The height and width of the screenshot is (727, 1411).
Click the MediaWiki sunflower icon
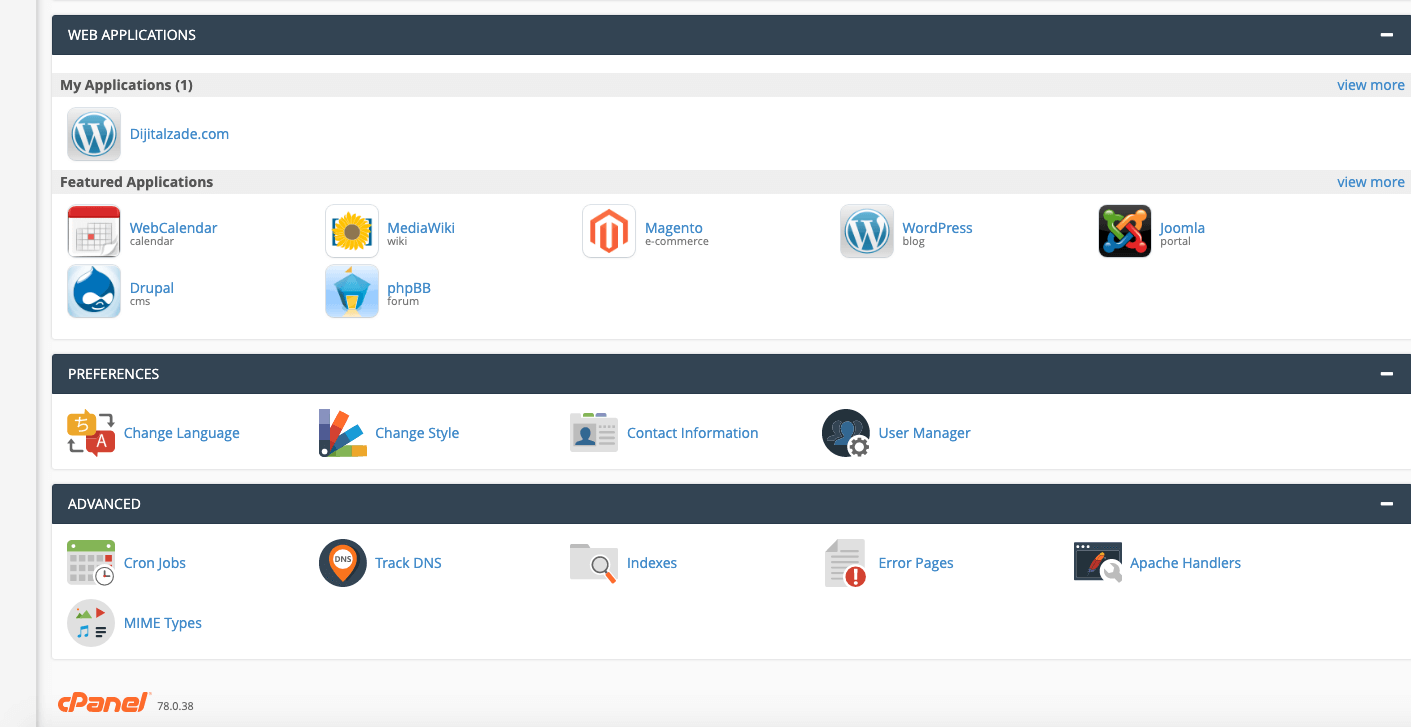click(x=352, y=231)
